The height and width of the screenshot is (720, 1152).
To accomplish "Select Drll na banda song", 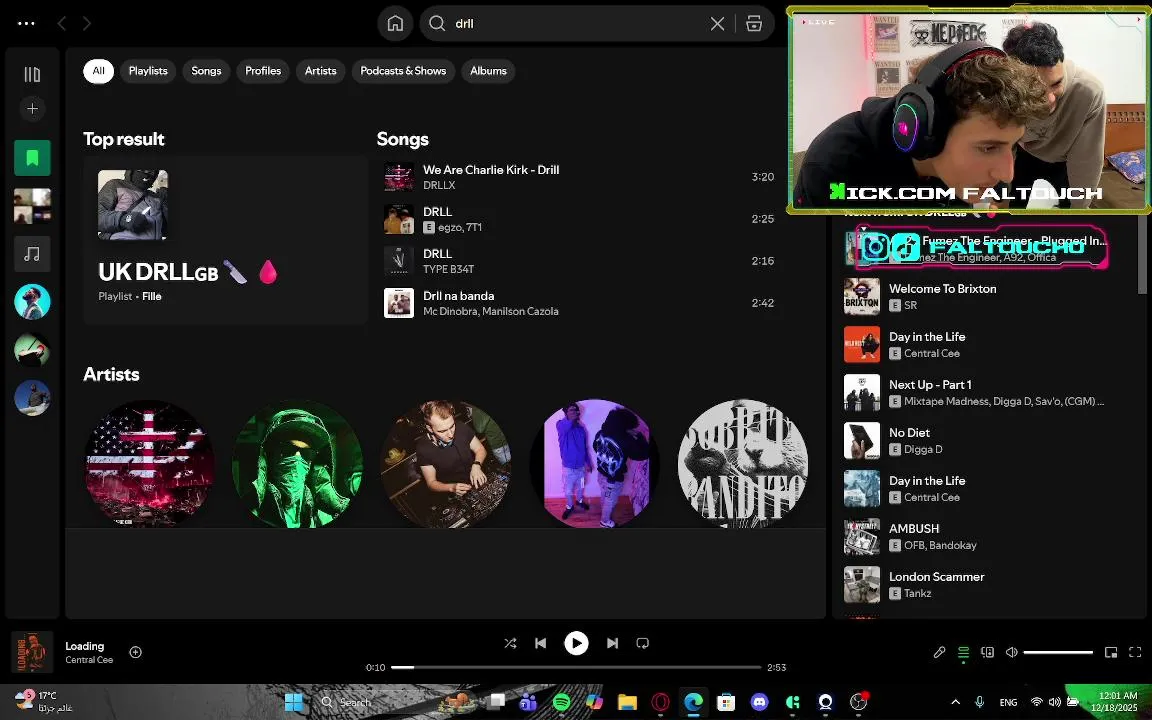I will pyautogui.click(x=579, y=303).
